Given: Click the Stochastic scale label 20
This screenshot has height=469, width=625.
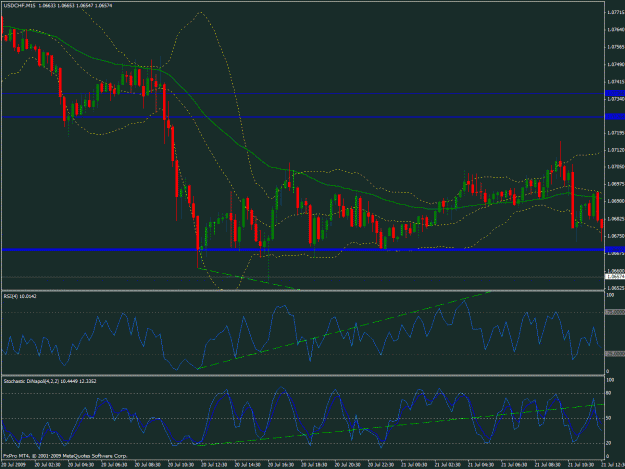Looking at the screenshot, I should click(x=609, y=443).
